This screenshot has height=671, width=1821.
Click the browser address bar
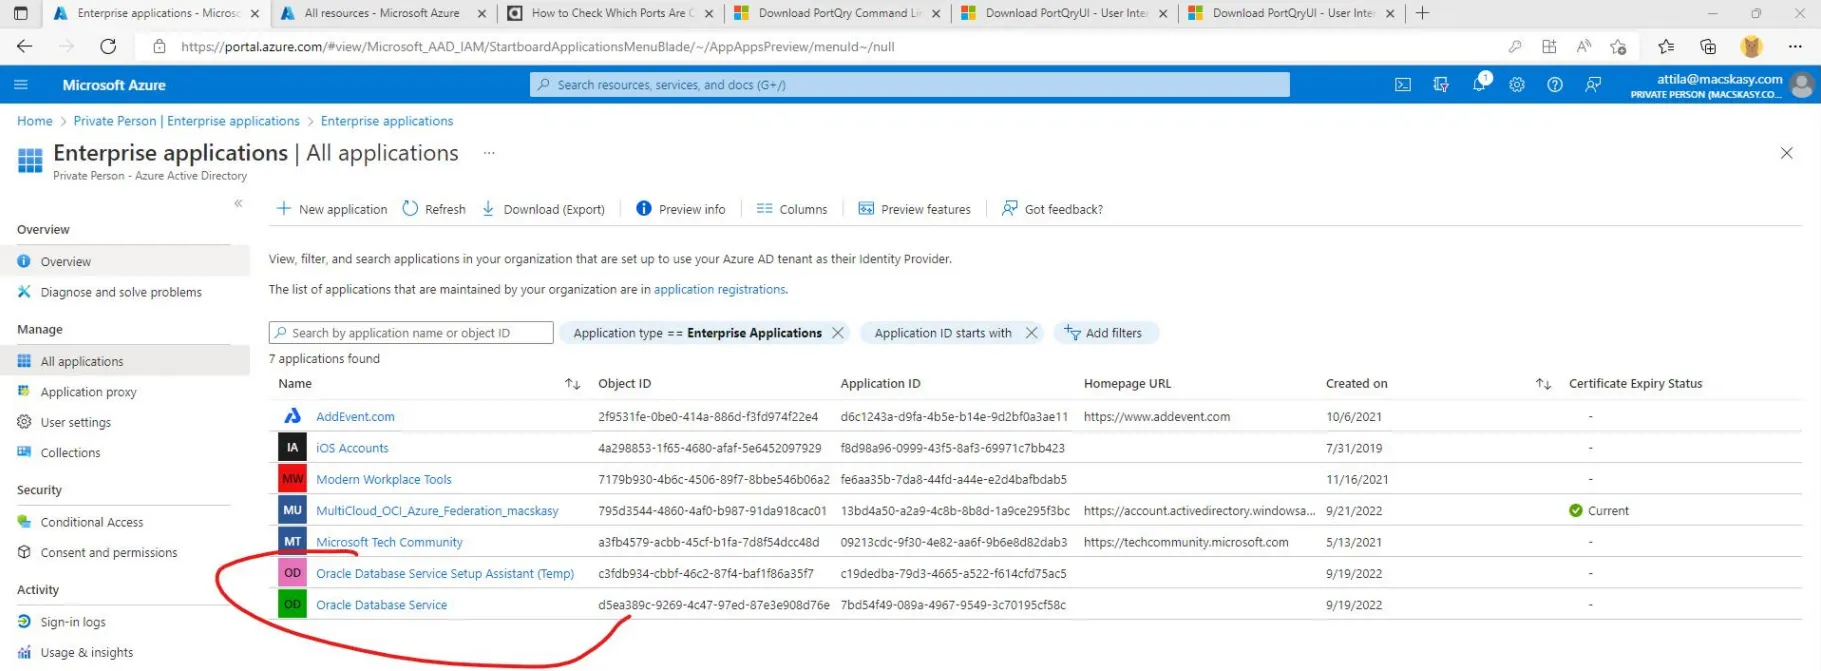[x=820, y=46]
